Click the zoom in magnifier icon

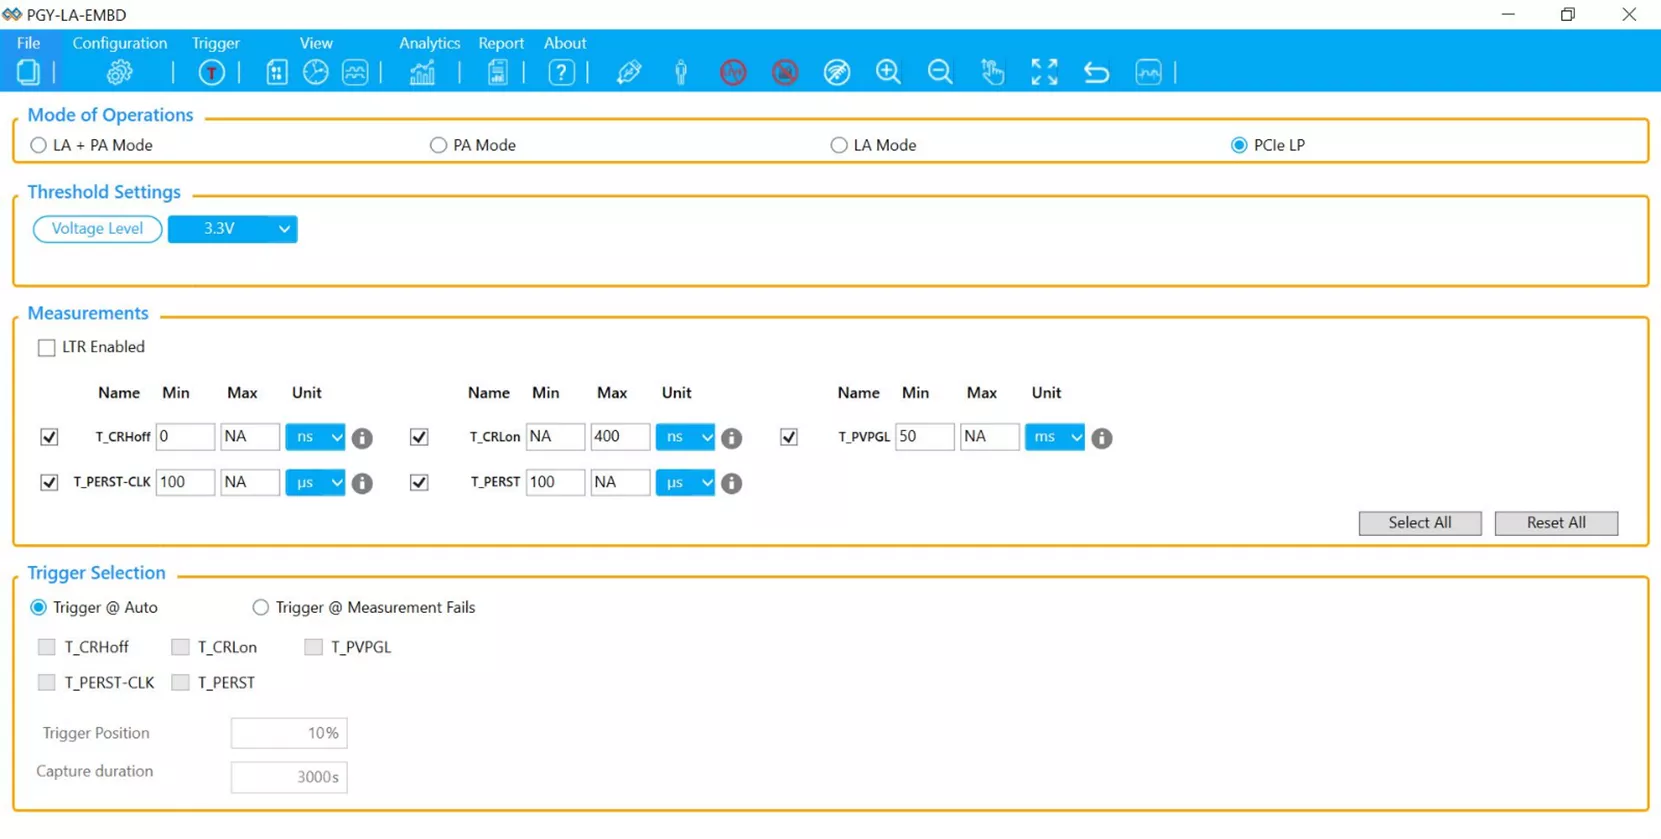[x=888, y=73]
